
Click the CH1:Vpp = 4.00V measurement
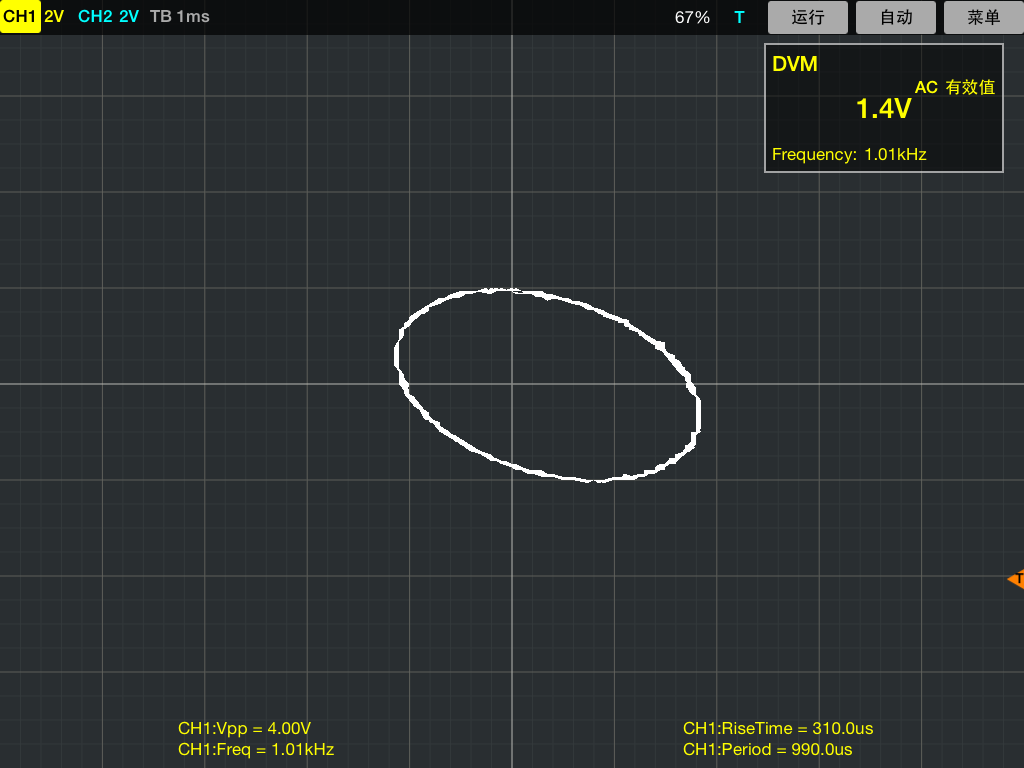pos(244,728)
